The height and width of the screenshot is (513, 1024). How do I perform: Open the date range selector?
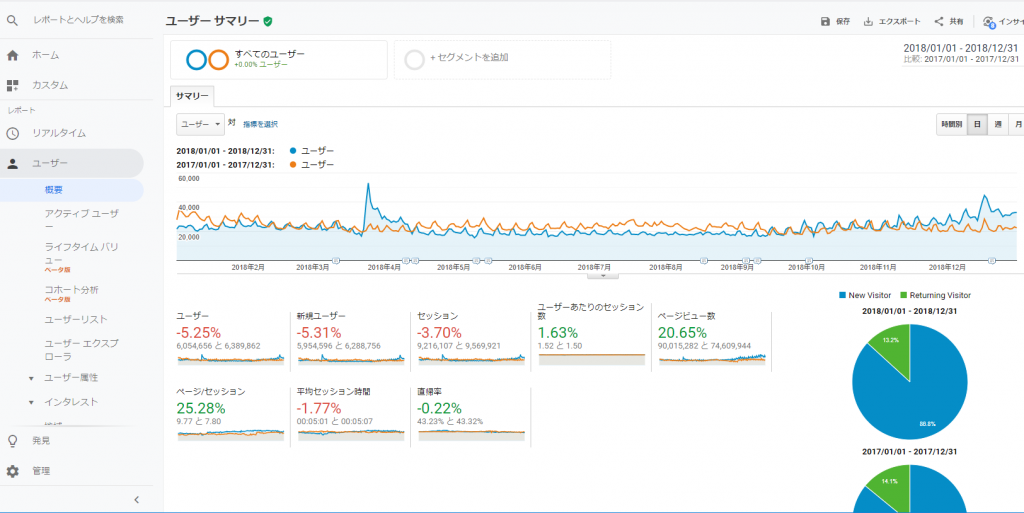point(961,53)
